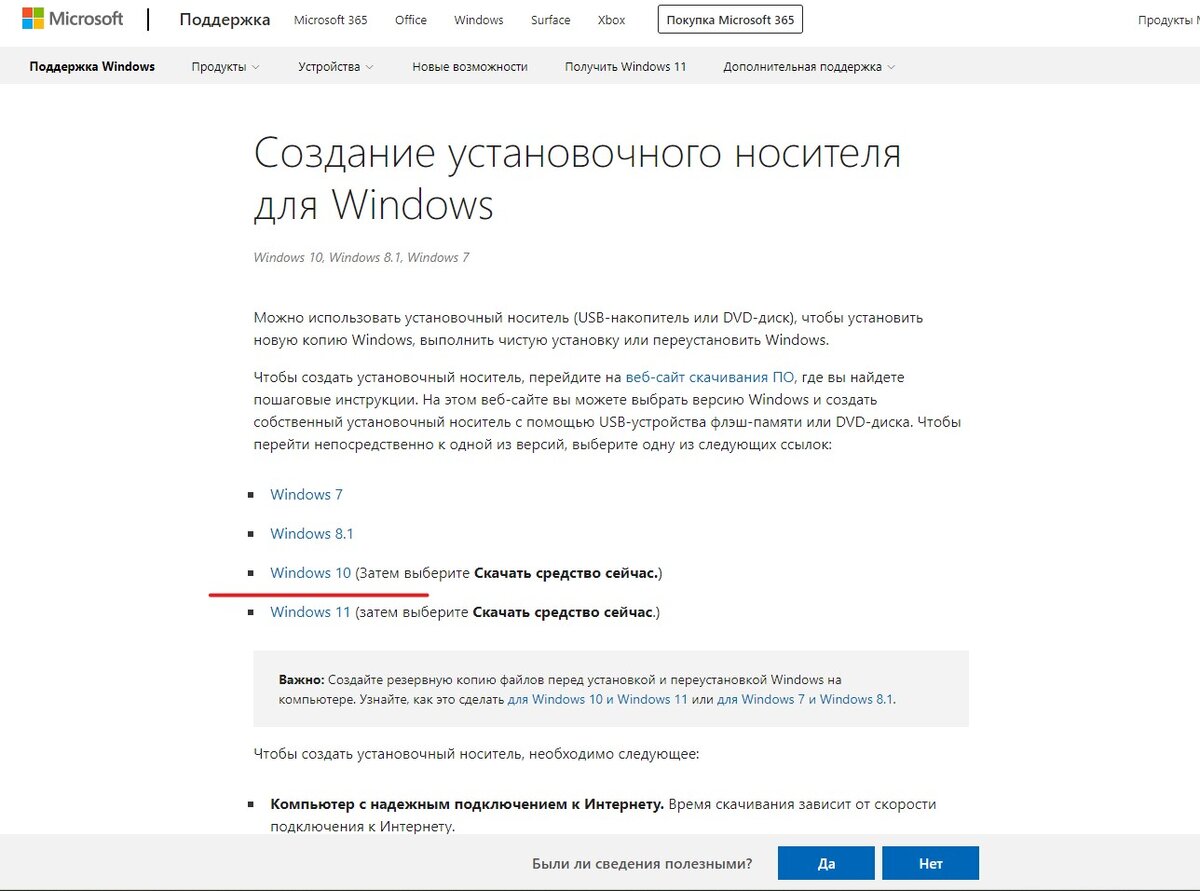Click the 'Windows 10, Windows 8.1, Windows 7' applies-to text
The image size is (1200, 891).
(x=361, y=258)
